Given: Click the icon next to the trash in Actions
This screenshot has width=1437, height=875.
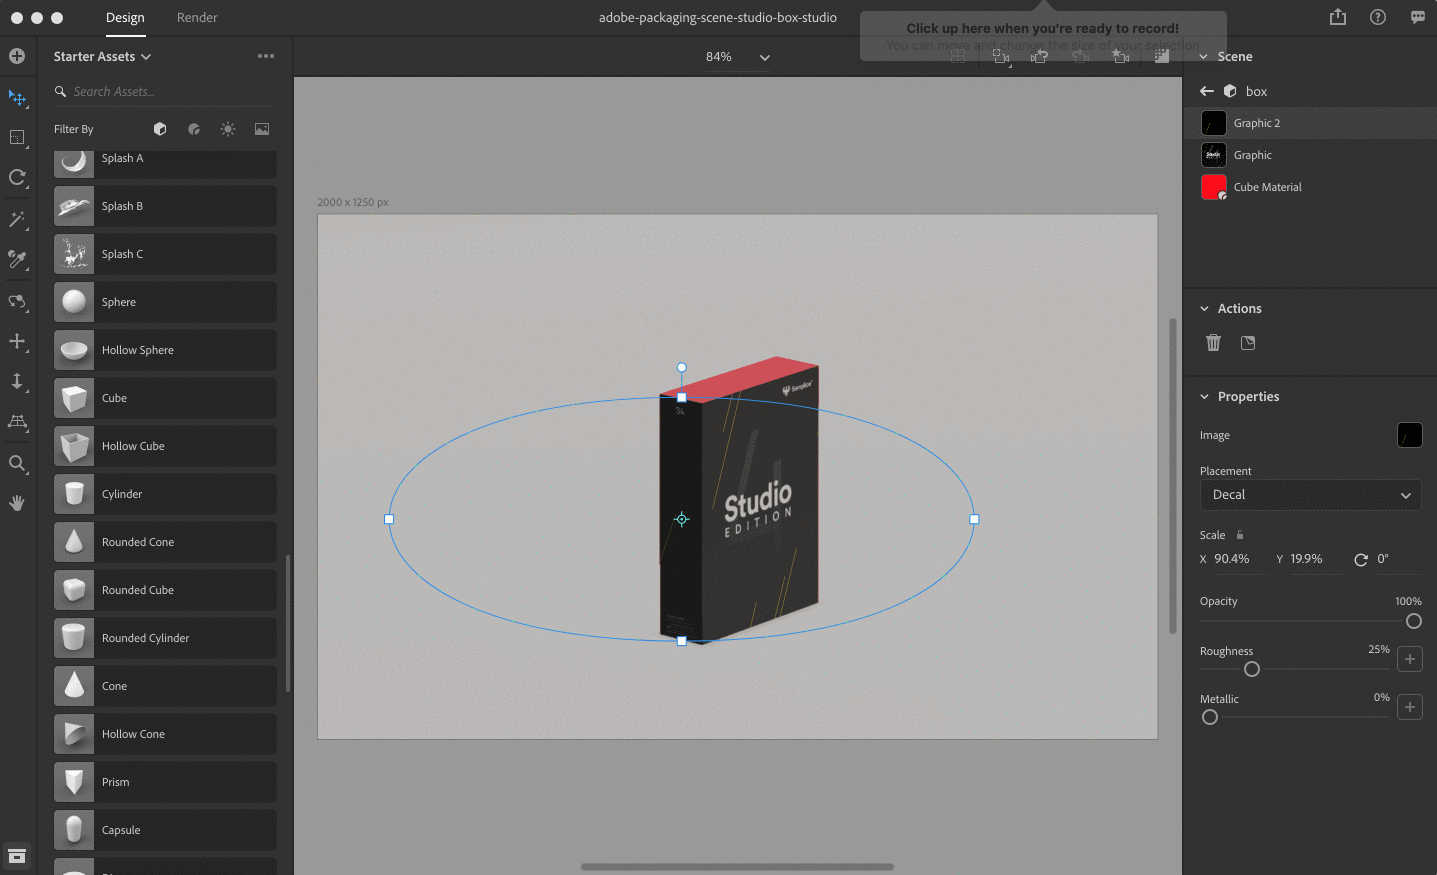Looking at the screenshot, I should [x=1248, y=343].
